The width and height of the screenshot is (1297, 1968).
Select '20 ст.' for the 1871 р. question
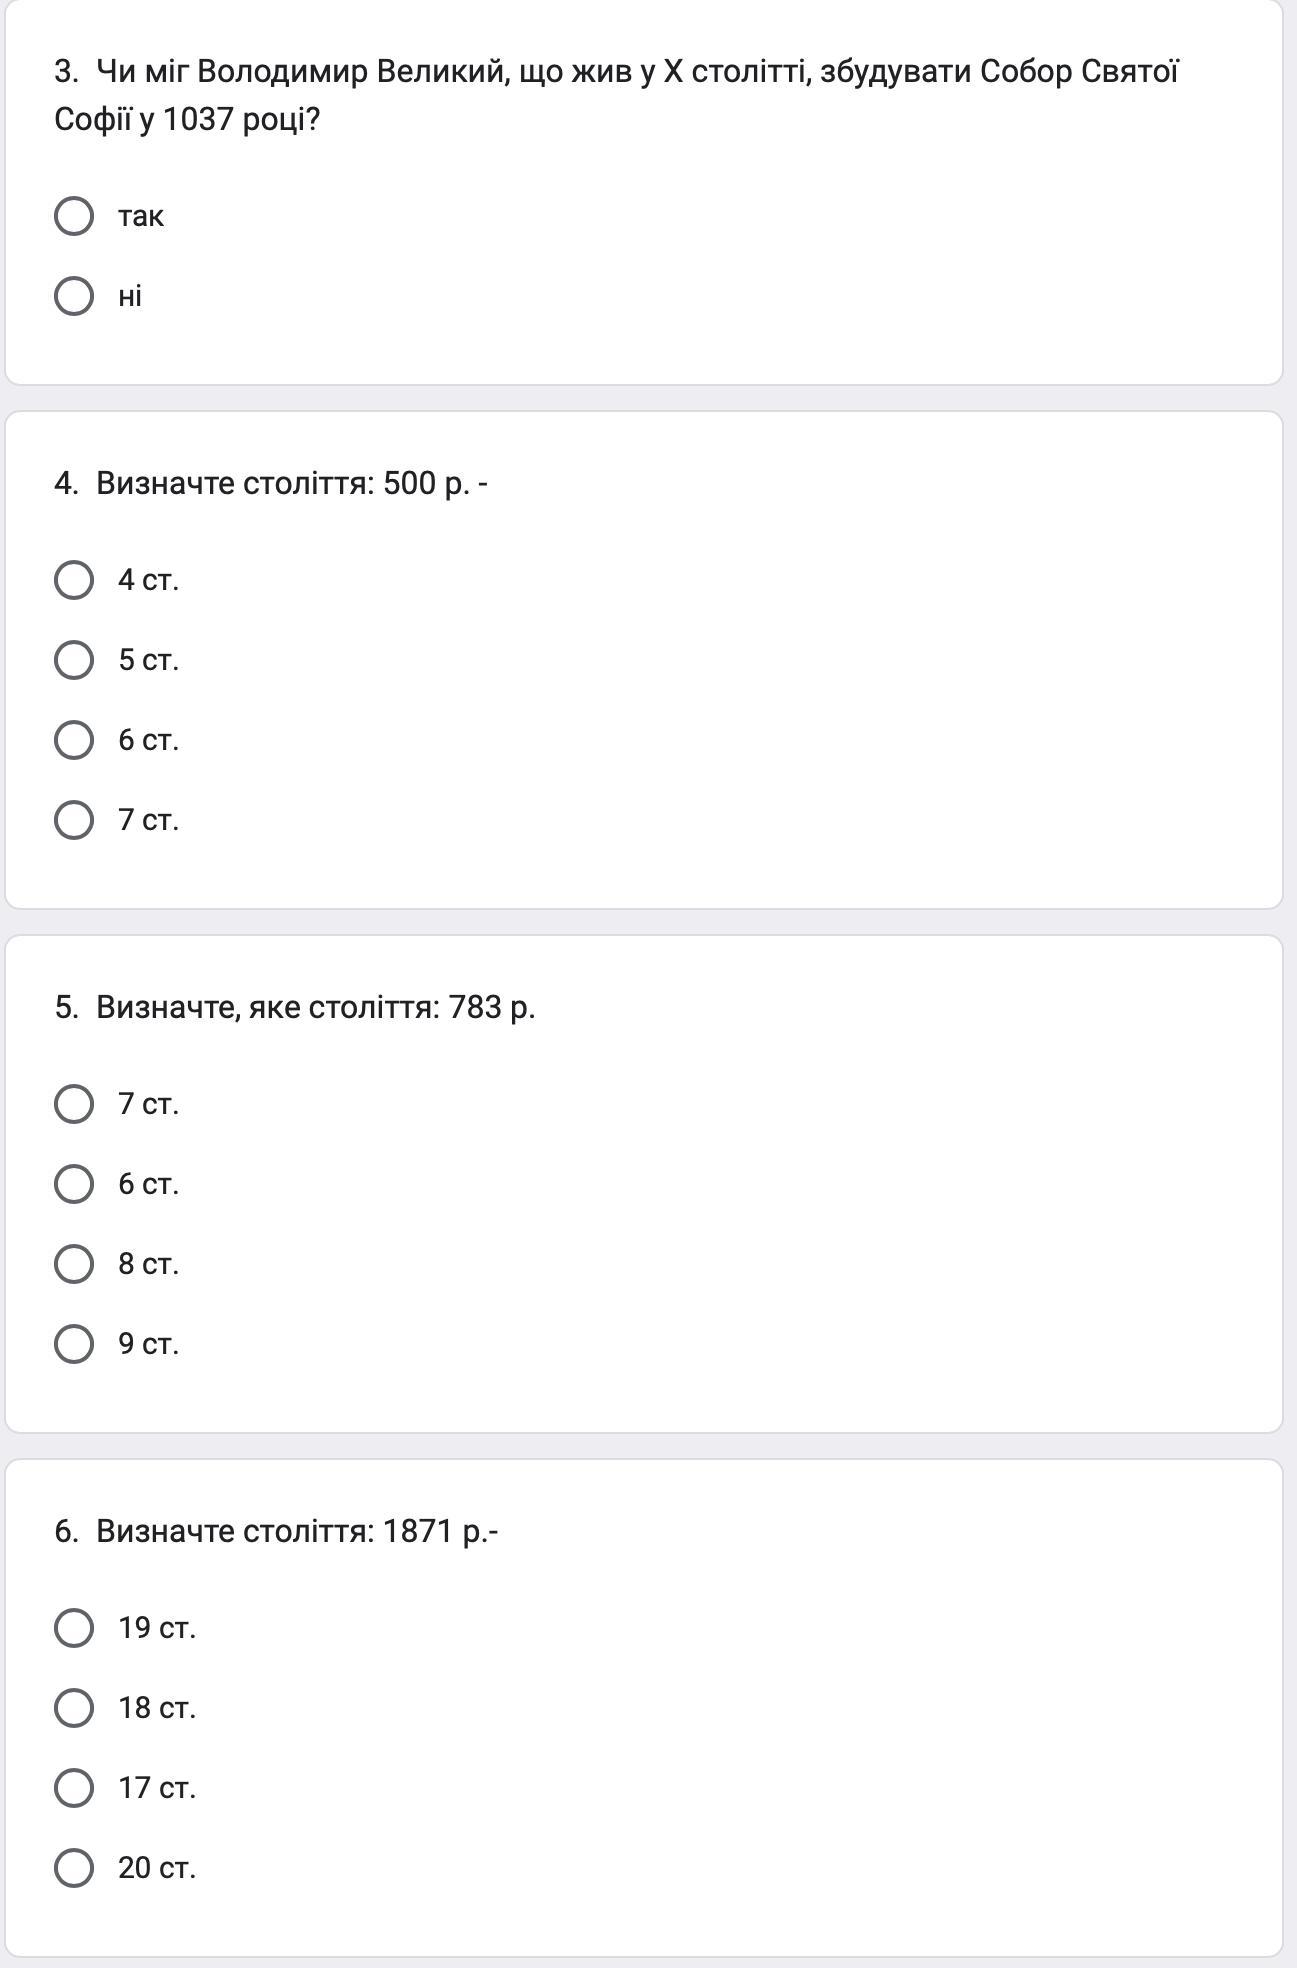(74, 1868)
